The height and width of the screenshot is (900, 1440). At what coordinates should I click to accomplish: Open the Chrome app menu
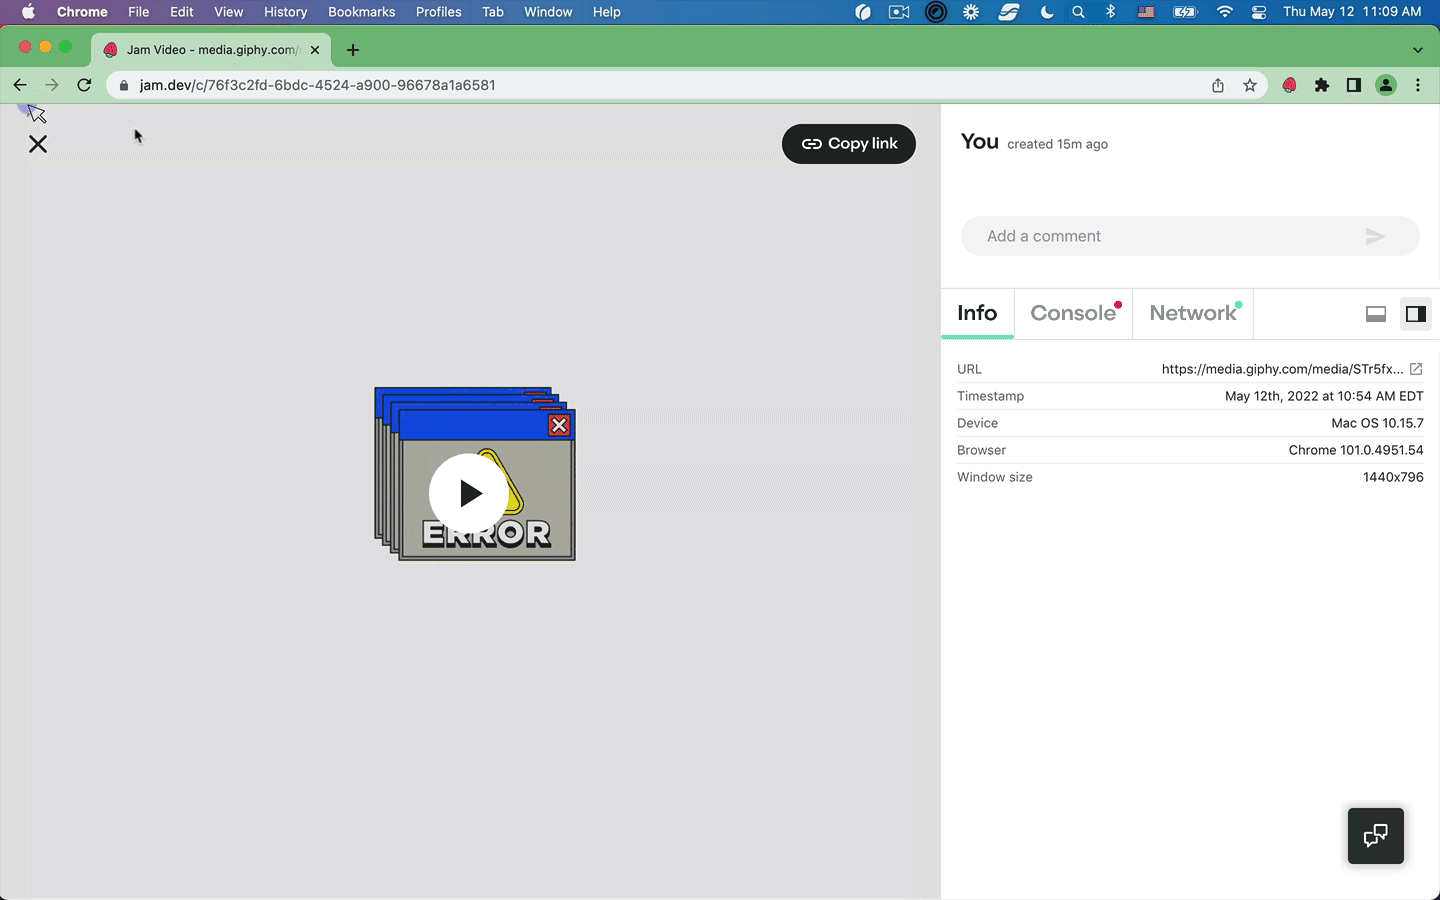[82, 12]
